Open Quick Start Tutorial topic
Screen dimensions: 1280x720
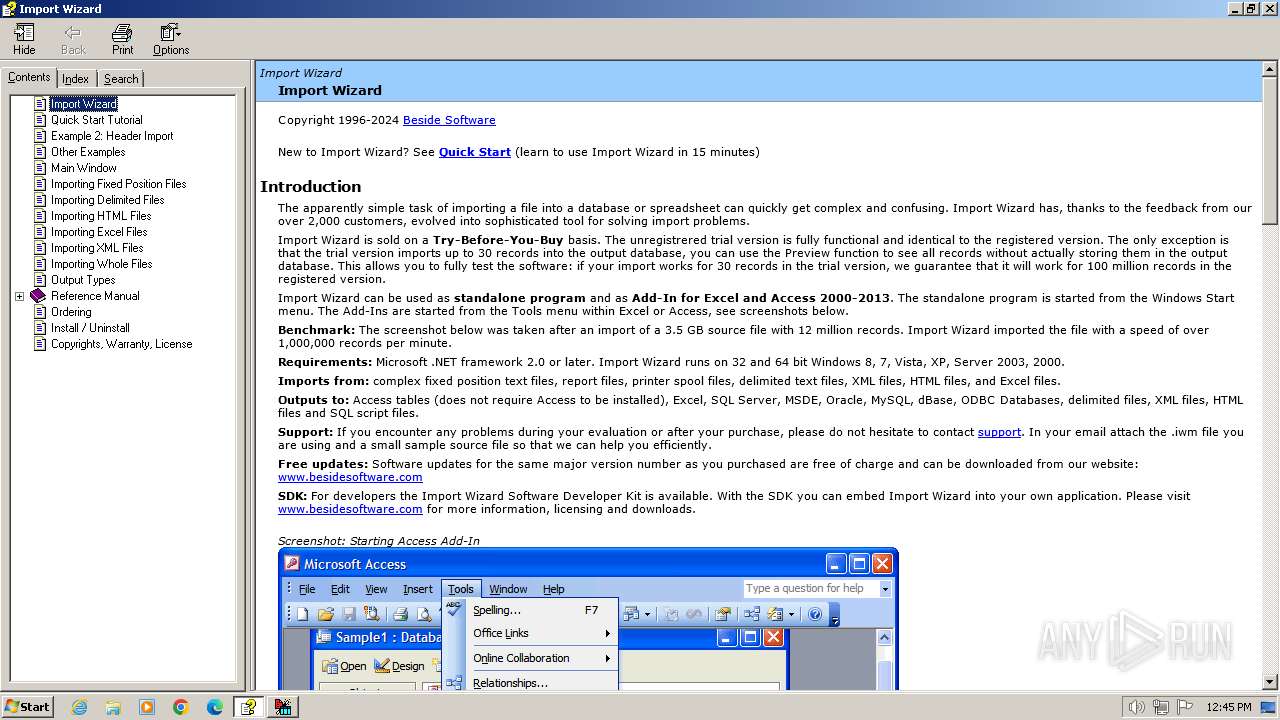pyautogui.click(x=97, y=120)
